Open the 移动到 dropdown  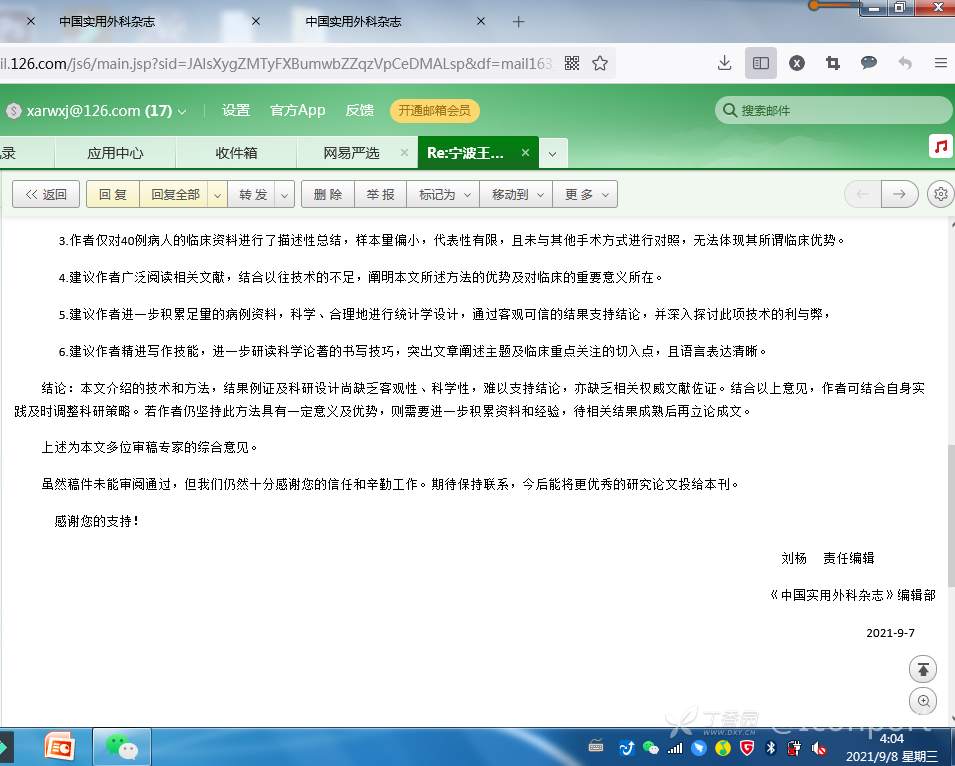(x=516, y=195)
